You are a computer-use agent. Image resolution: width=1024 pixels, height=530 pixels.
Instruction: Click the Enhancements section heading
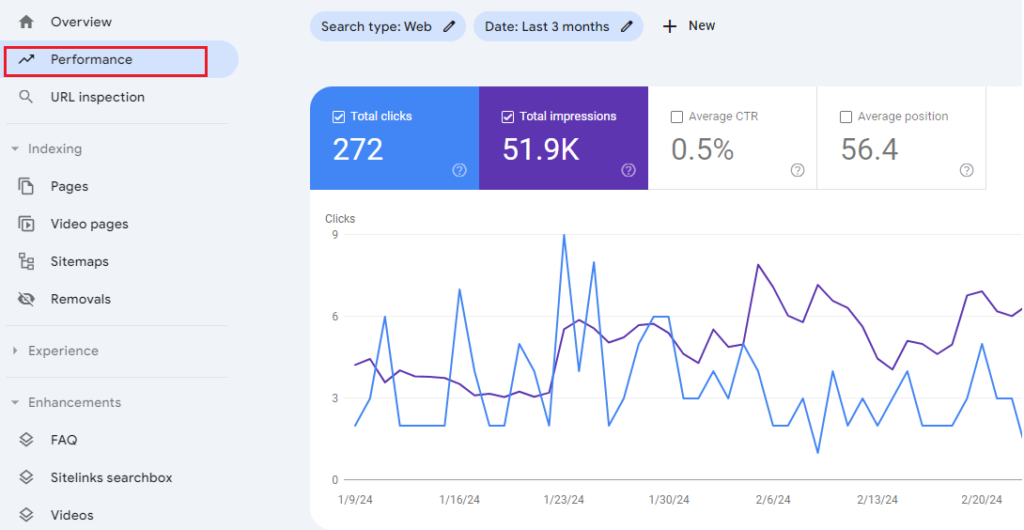point(74,403)
